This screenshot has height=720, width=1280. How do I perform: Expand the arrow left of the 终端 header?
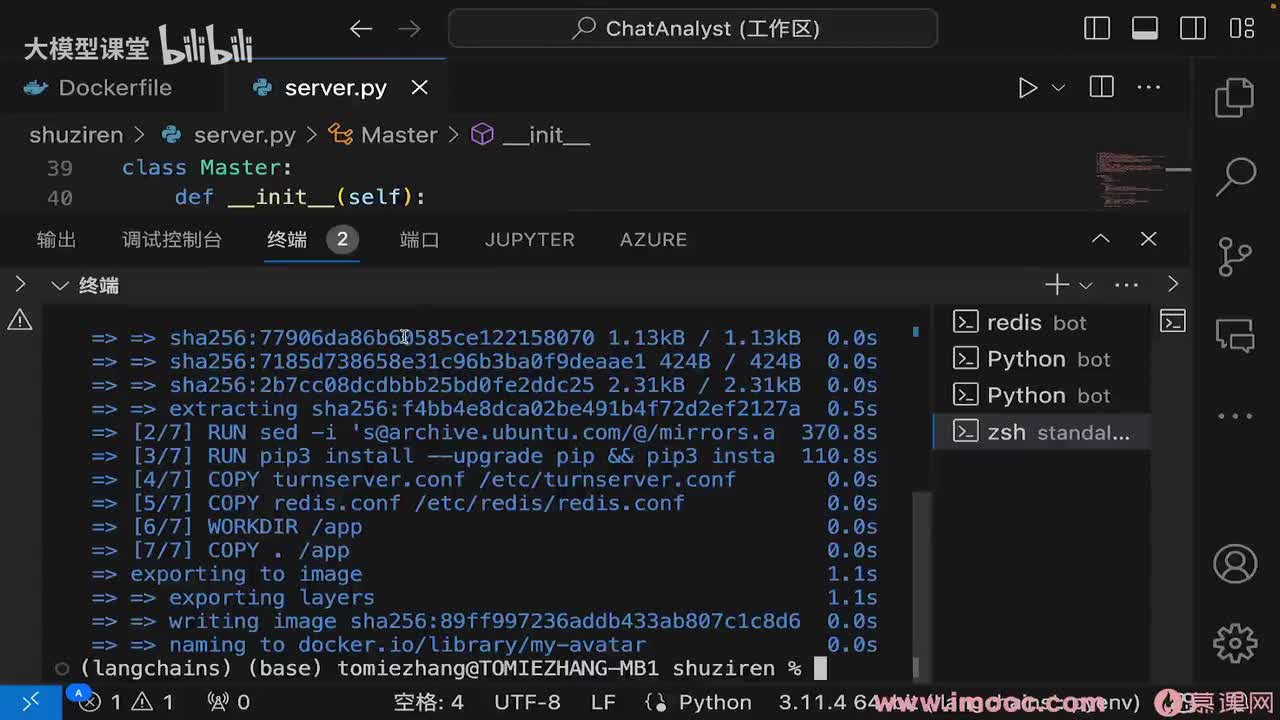click(x=20, y=285)
